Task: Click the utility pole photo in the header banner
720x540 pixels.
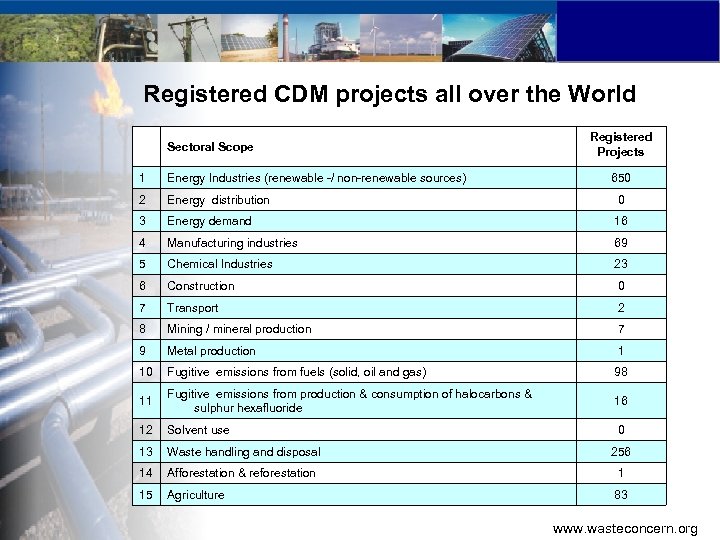Action: 189,38
